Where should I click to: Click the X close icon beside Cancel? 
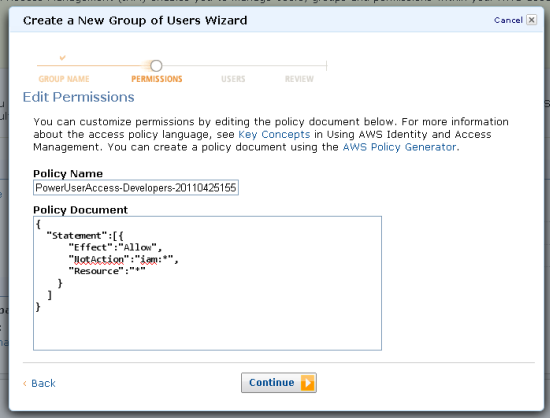point(531,20)
